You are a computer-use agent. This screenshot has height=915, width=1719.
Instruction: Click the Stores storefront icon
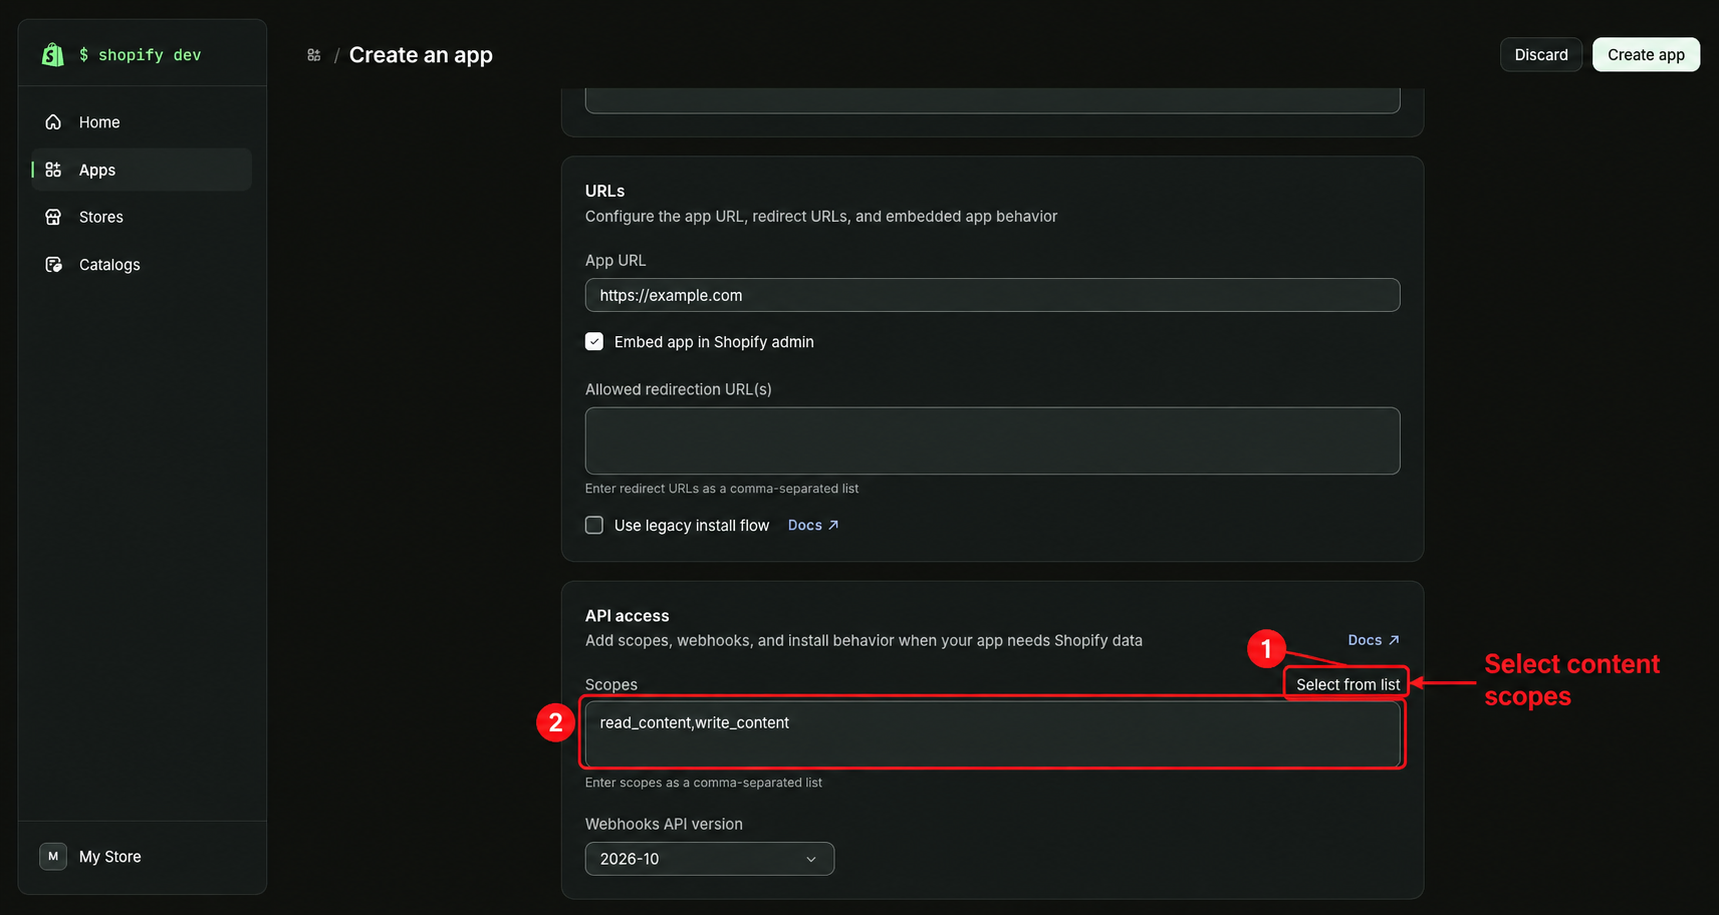pos(53,217)
